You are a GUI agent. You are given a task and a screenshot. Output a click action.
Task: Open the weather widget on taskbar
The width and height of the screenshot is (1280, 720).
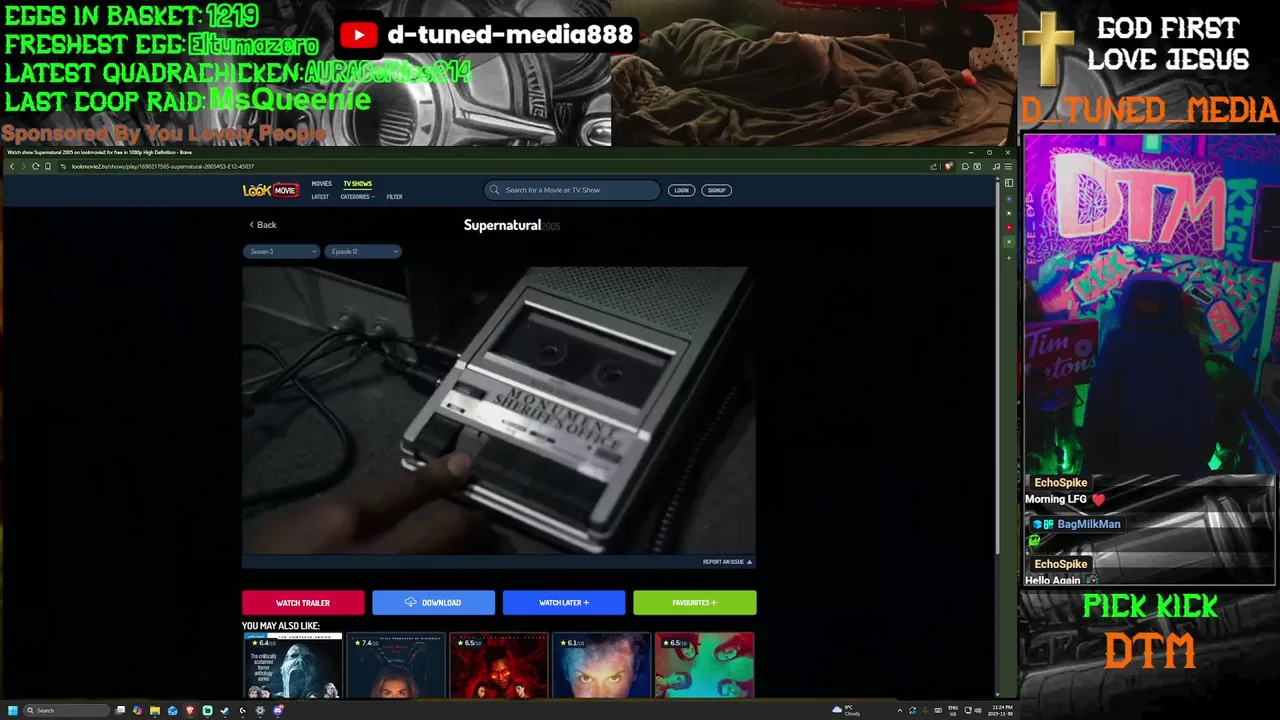(x=846, y=710)
